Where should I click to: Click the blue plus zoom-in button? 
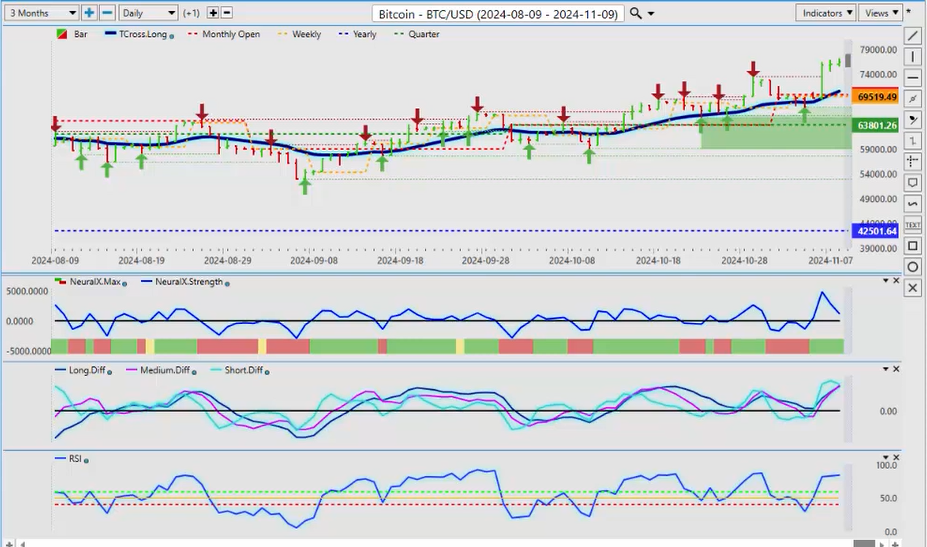click(90, 13)
